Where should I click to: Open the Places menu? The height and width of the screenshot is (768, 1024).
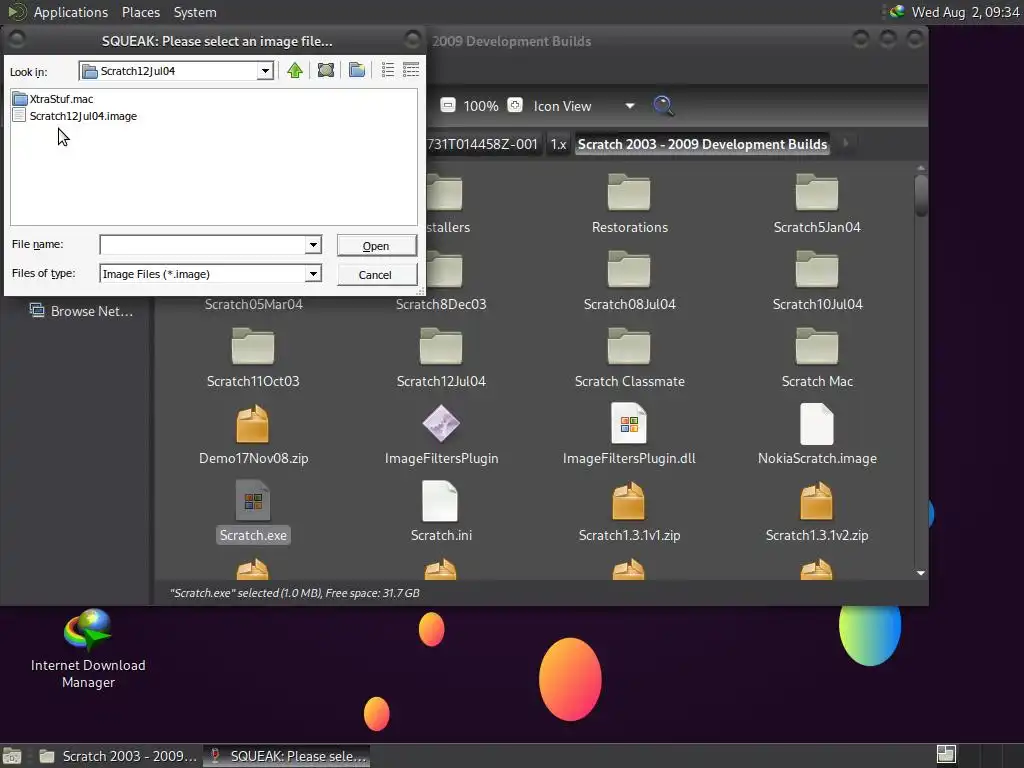(x=140, y=12)
